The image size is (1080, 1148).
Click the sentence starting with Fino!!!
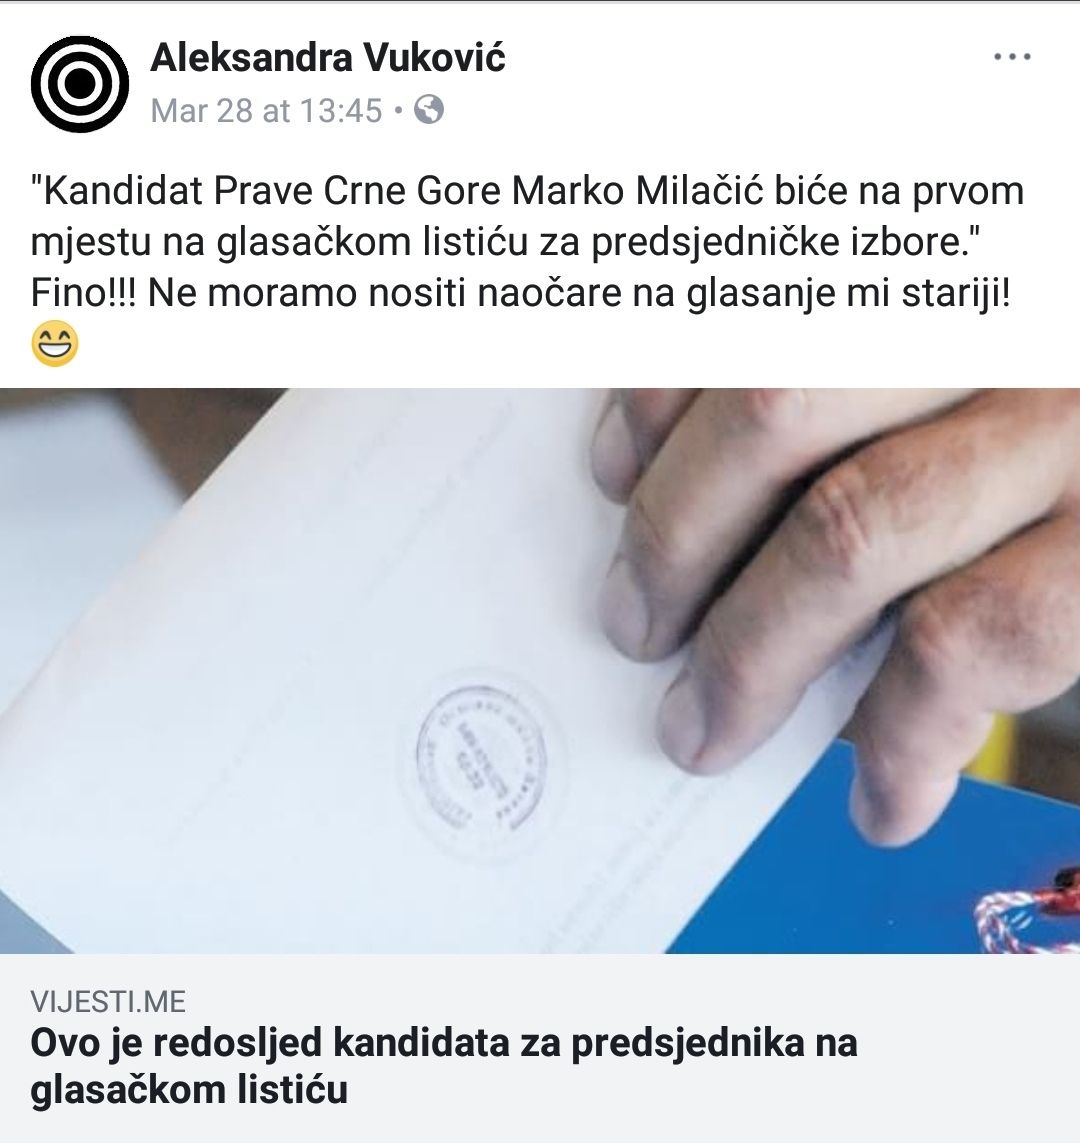point(520,294)
